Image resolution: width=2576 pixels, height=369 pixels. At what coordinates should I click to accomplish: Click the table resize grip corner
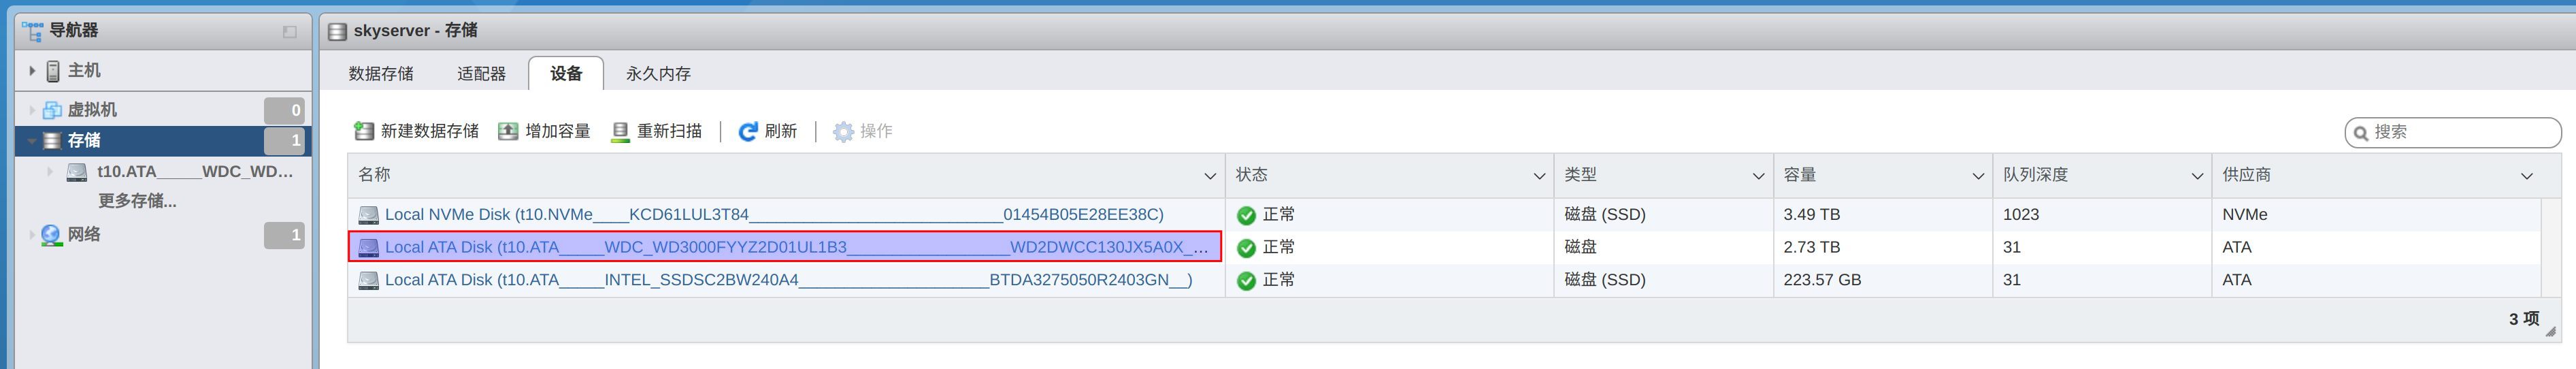pyautogui.click(x=2551, y=331)
